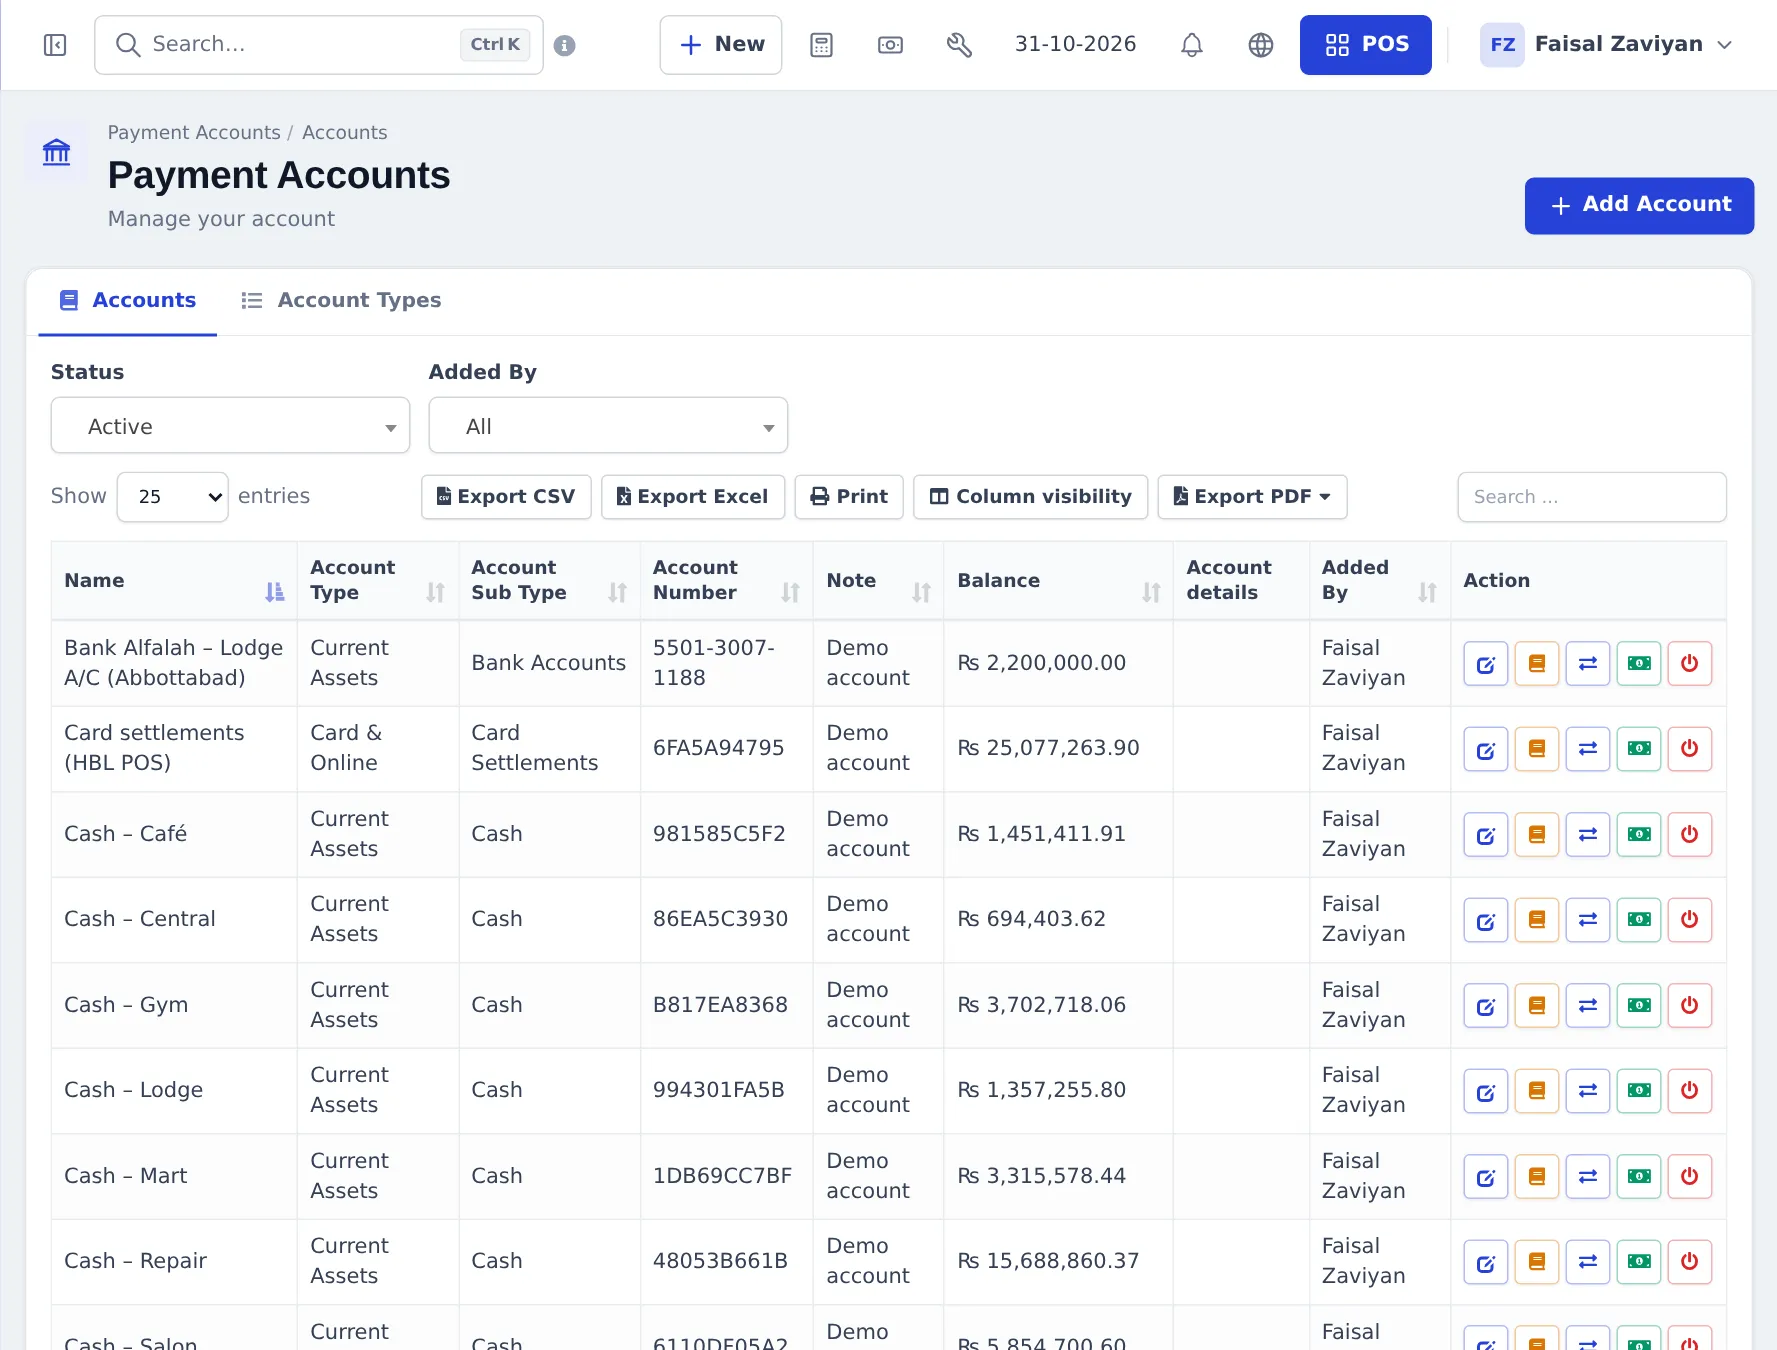The image size is (1777, 1350).
Task: Focus the top global Search field
Action: (319, 45)
